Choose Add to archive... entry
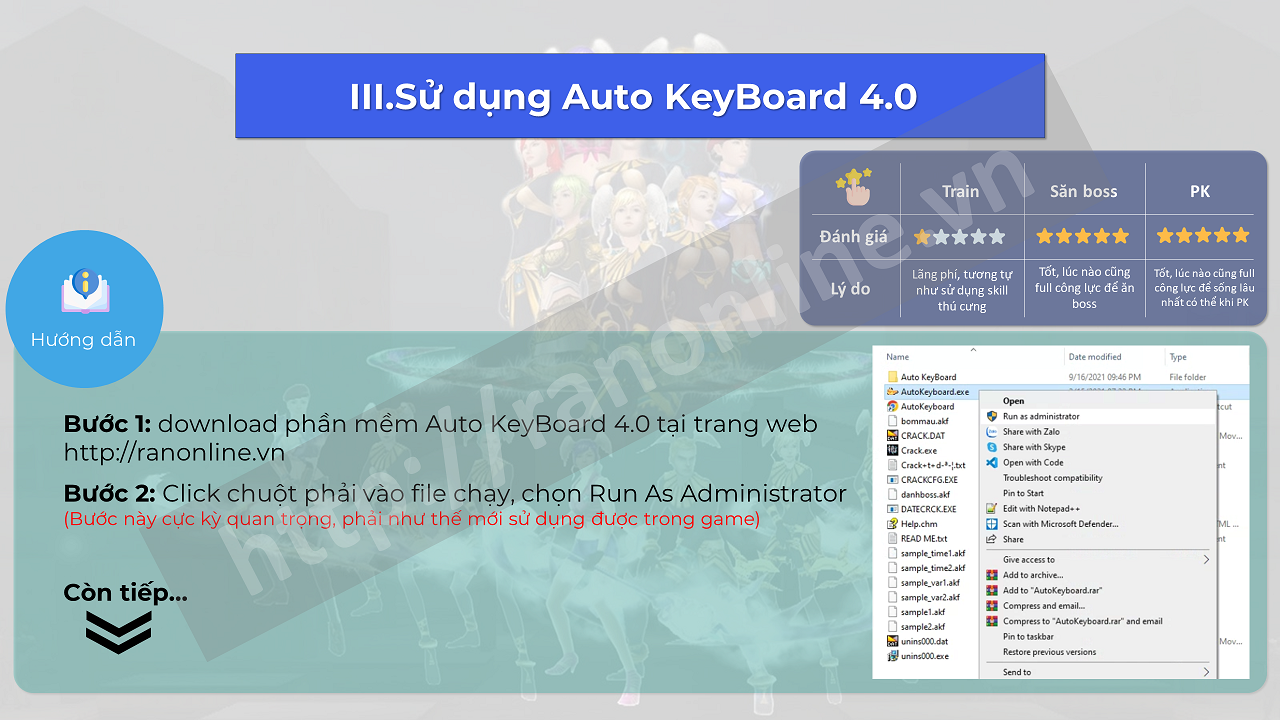 pyautogui.click(x=1033, y=575)
